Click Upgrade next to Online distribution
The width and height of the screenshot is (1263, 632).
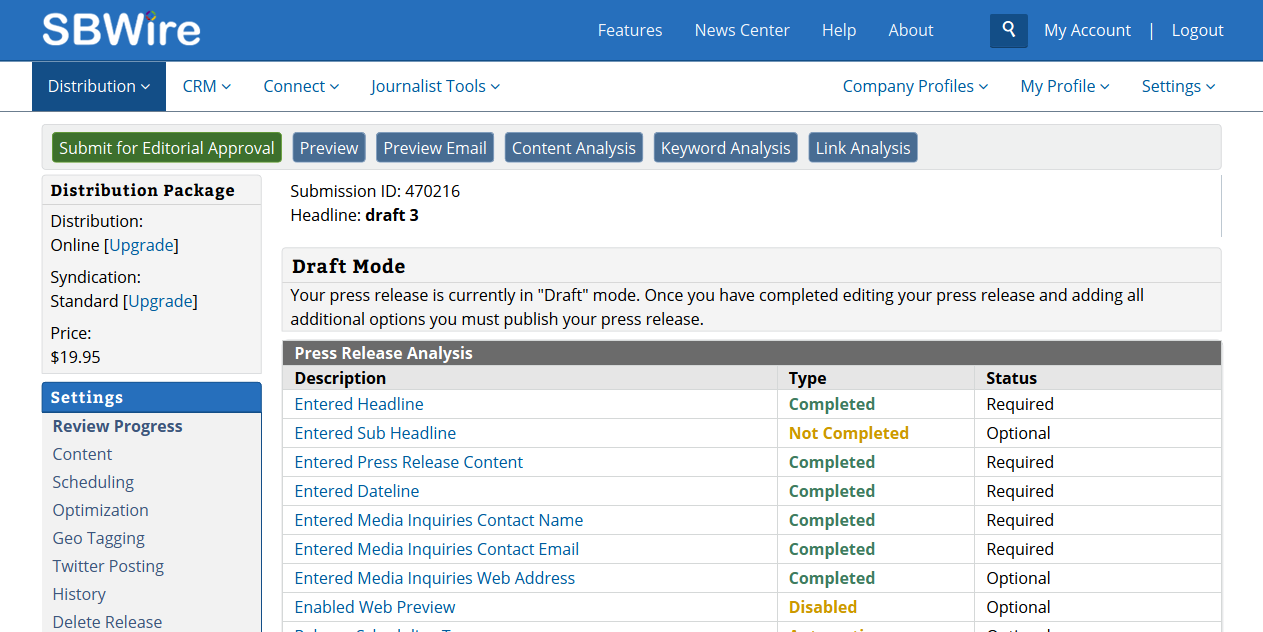pos(141,245)
